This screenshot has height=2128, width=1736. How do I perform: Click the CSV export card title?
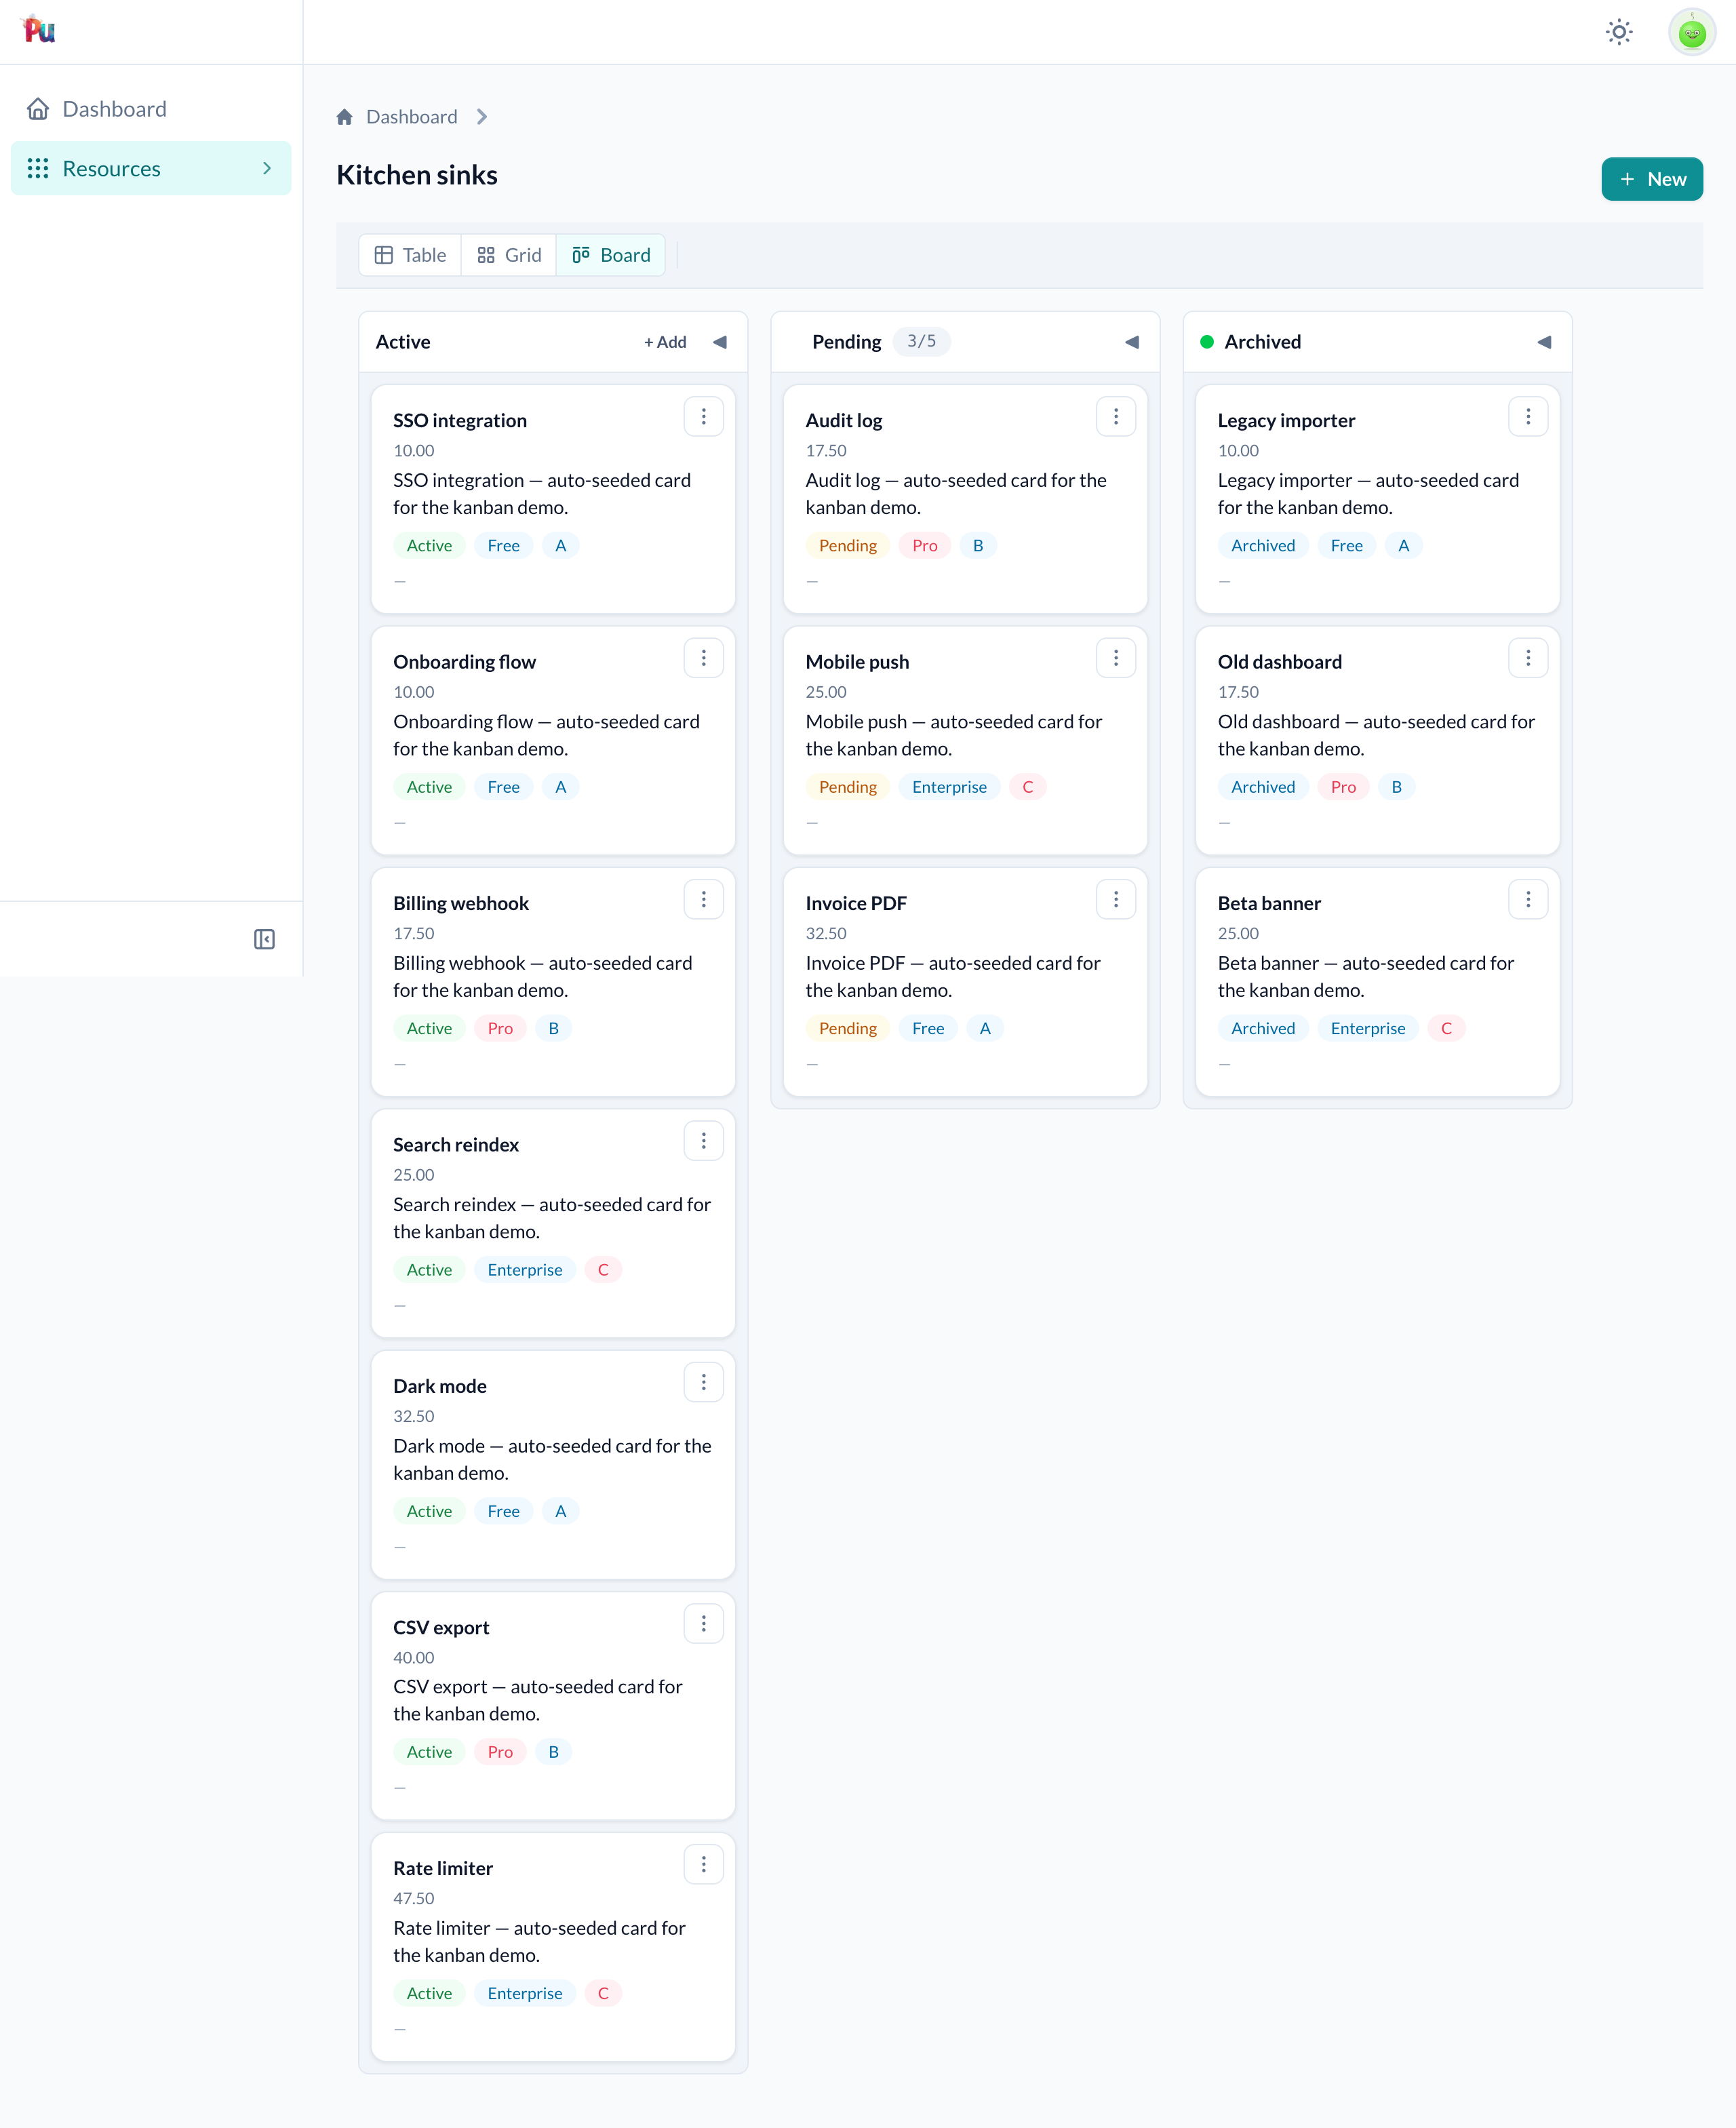point(441,1628)
